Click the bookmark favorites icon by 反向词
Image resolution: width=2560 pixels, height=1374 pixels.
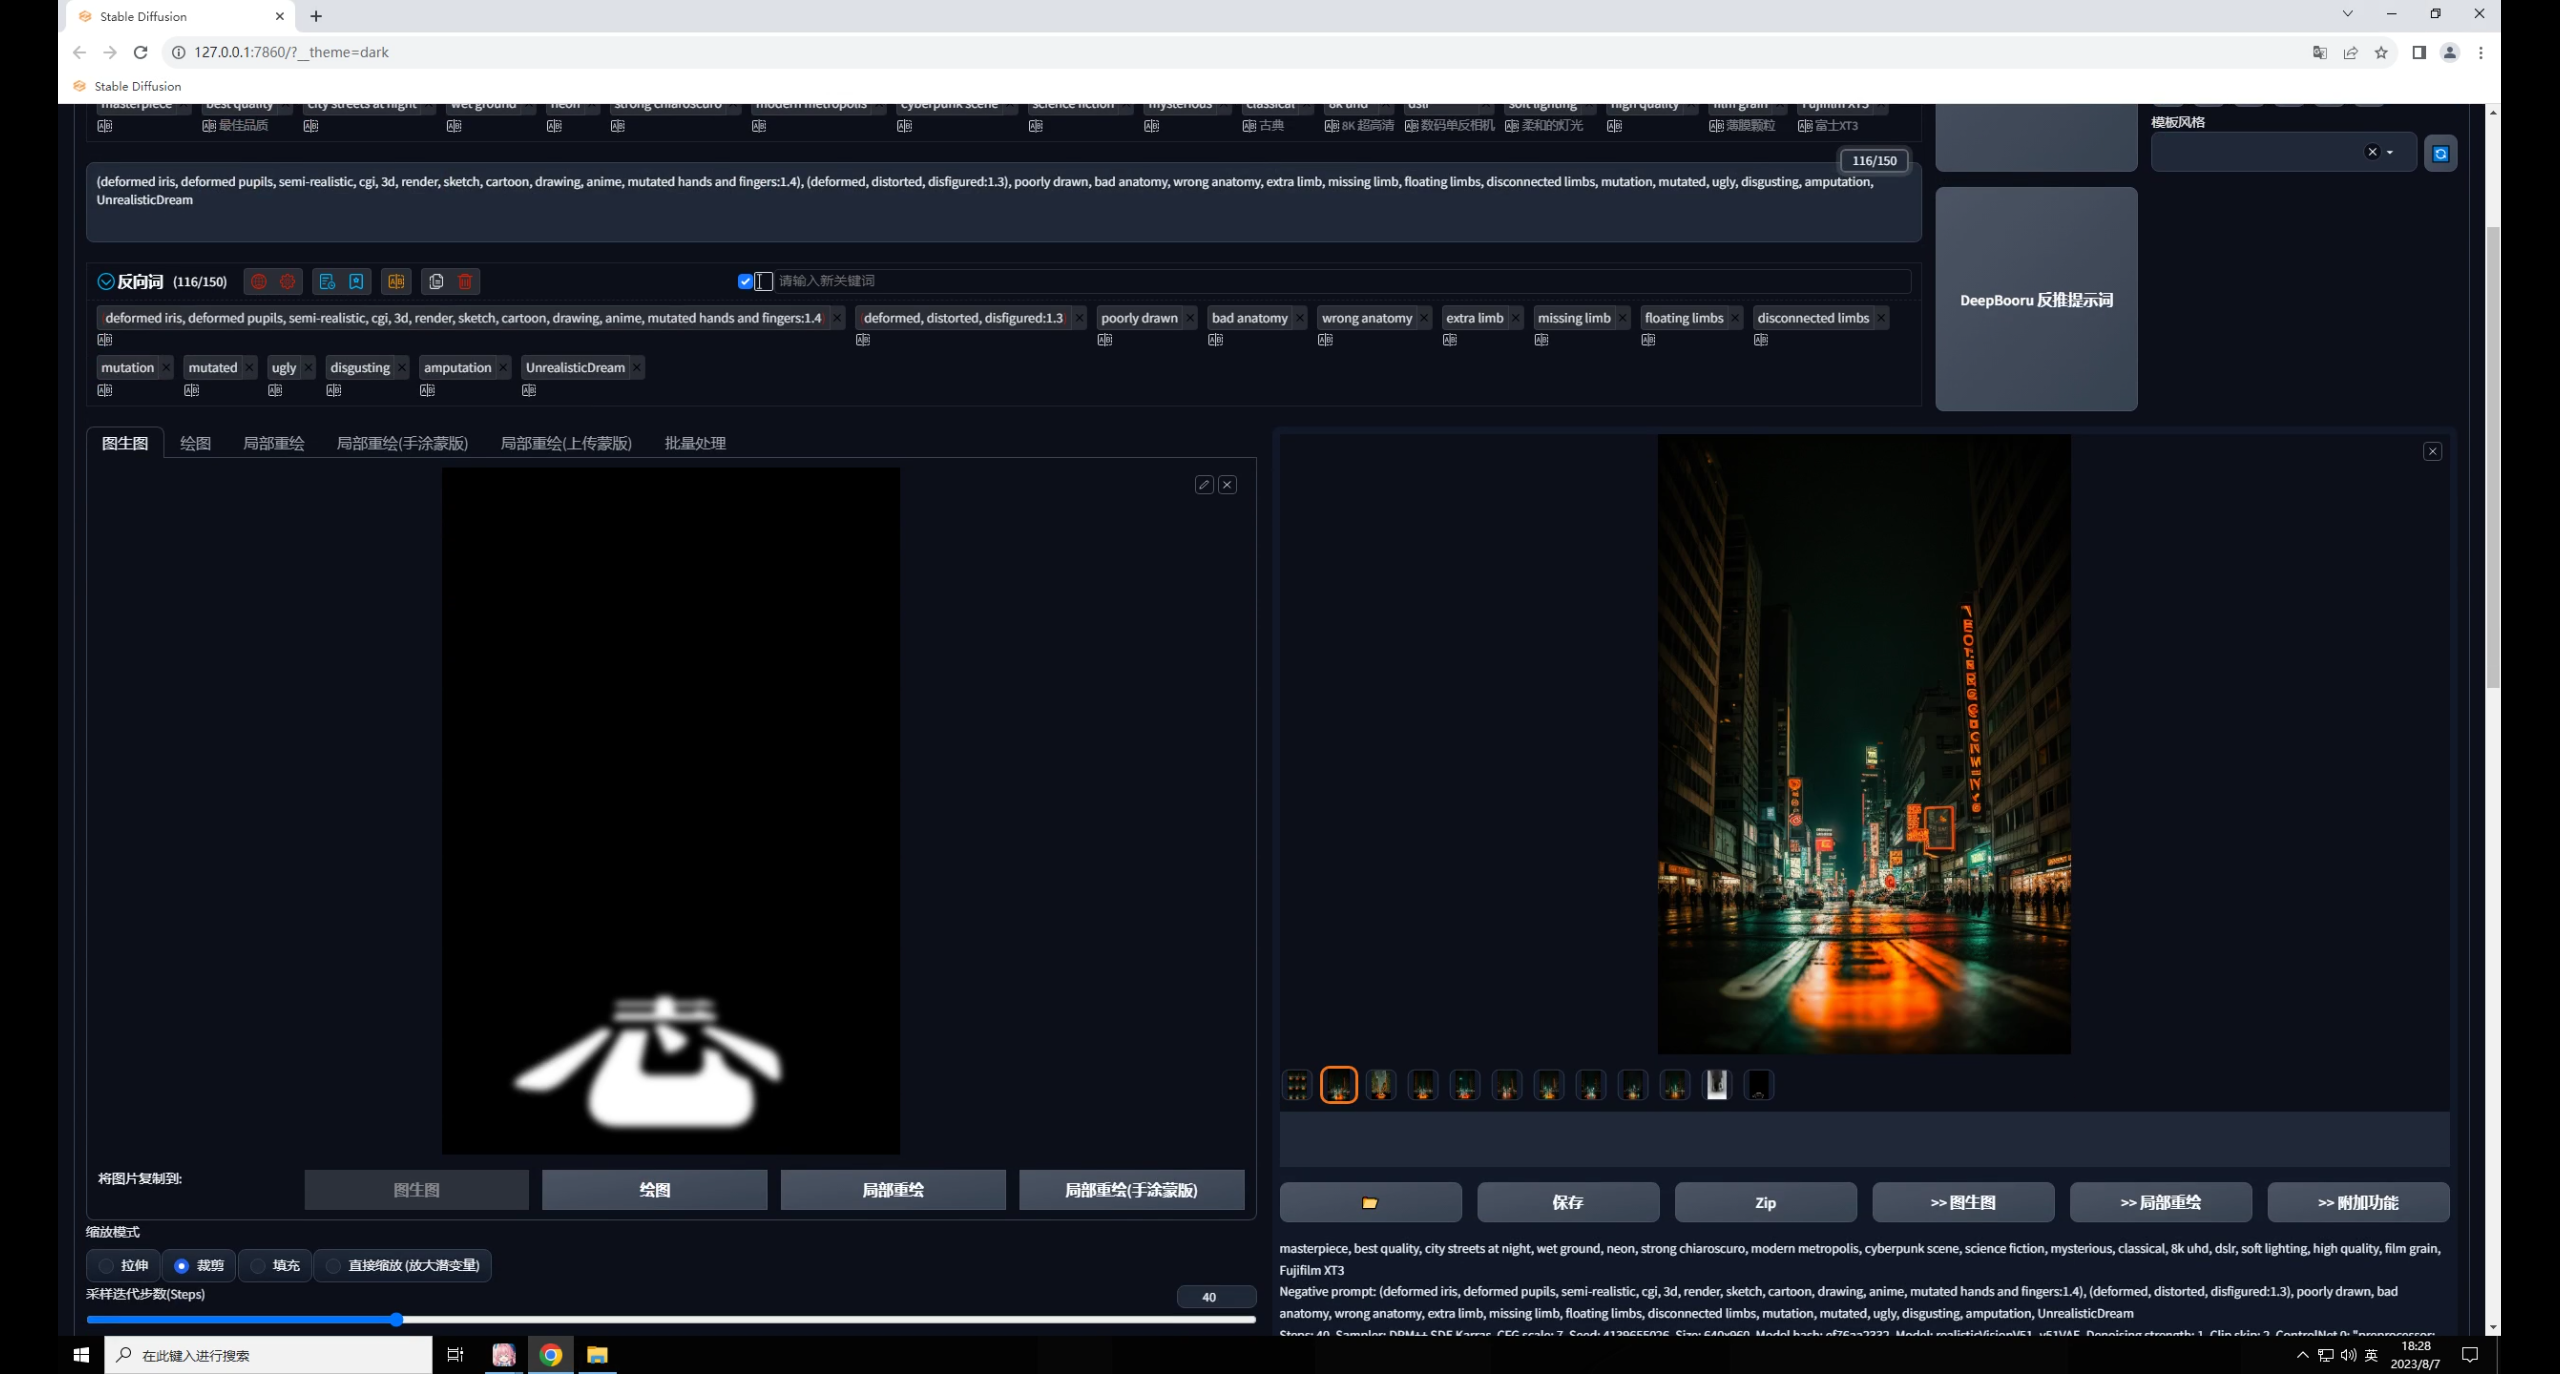point(356,282)
